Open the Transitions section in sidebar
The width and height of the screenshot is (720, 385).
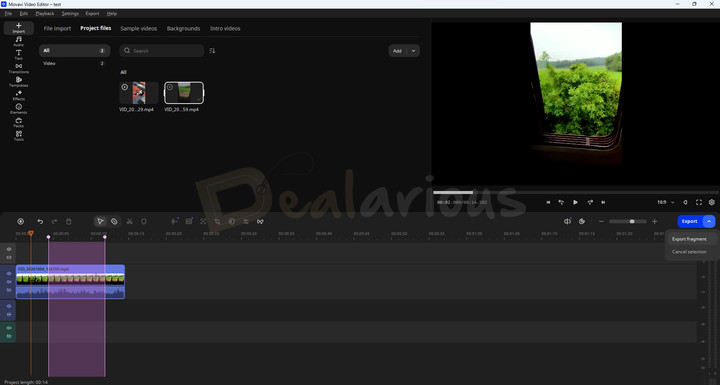coord(19,68)
